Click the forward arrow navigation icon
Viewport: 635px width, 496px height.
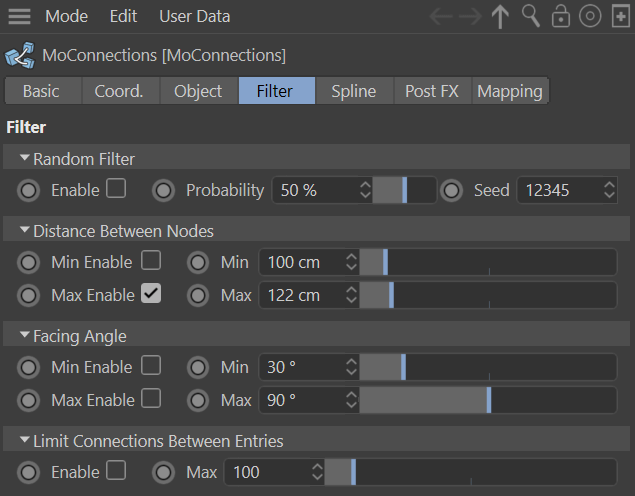point(470,16)
